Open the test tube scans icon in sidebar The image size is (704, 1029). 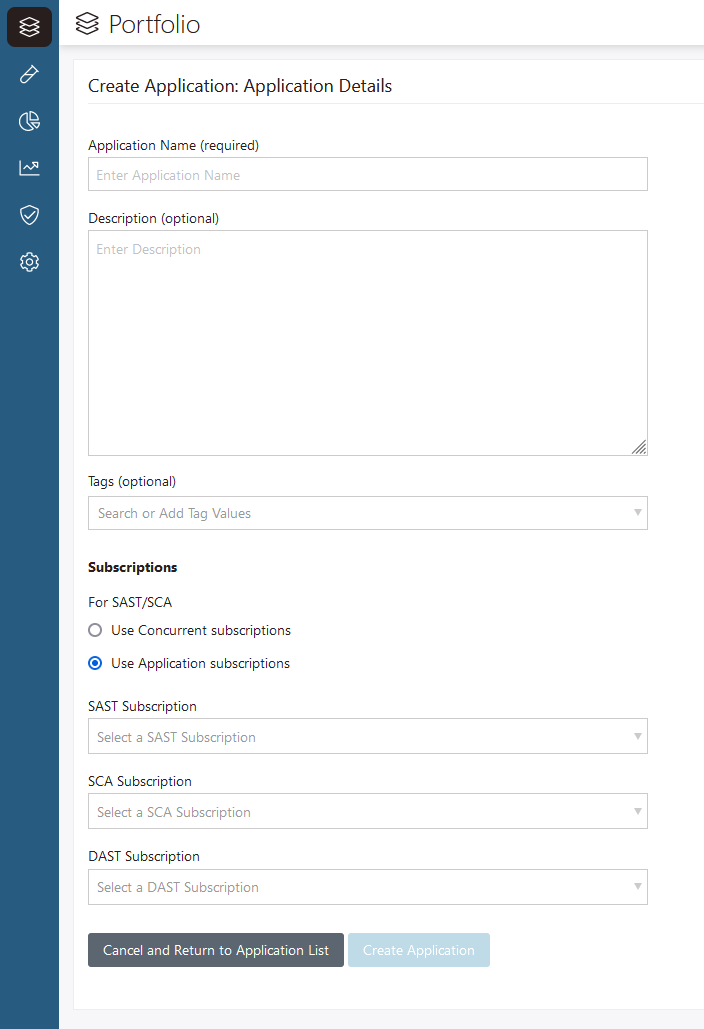[x=30, y=74]
